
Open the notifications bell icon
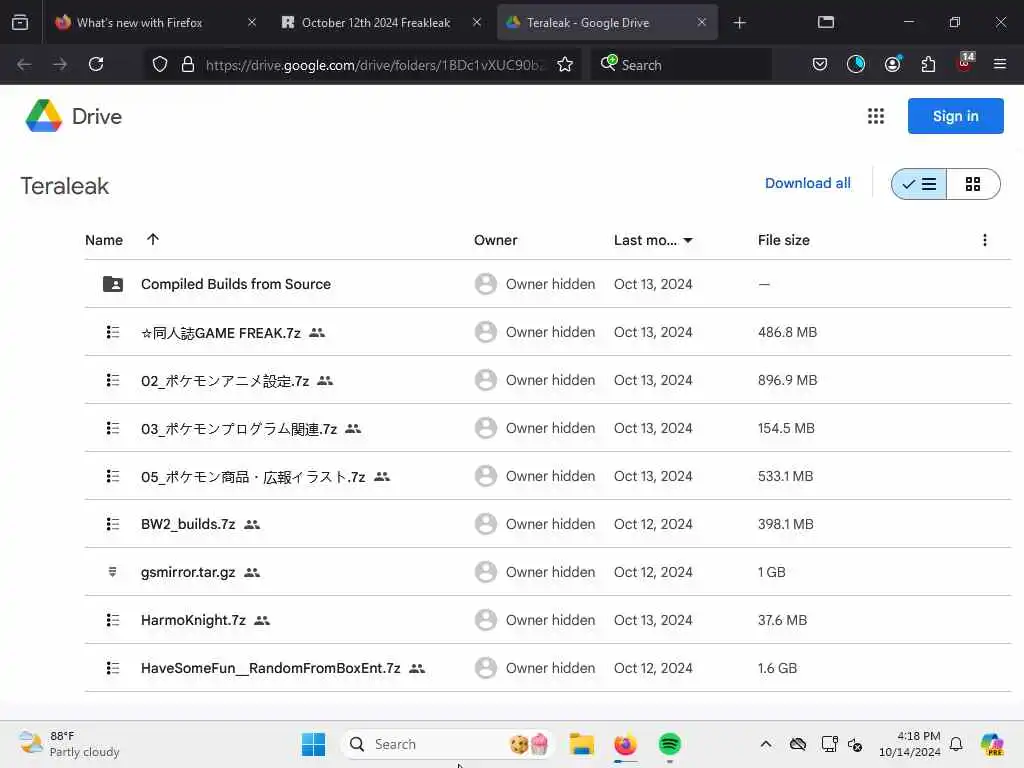(956, 744)
